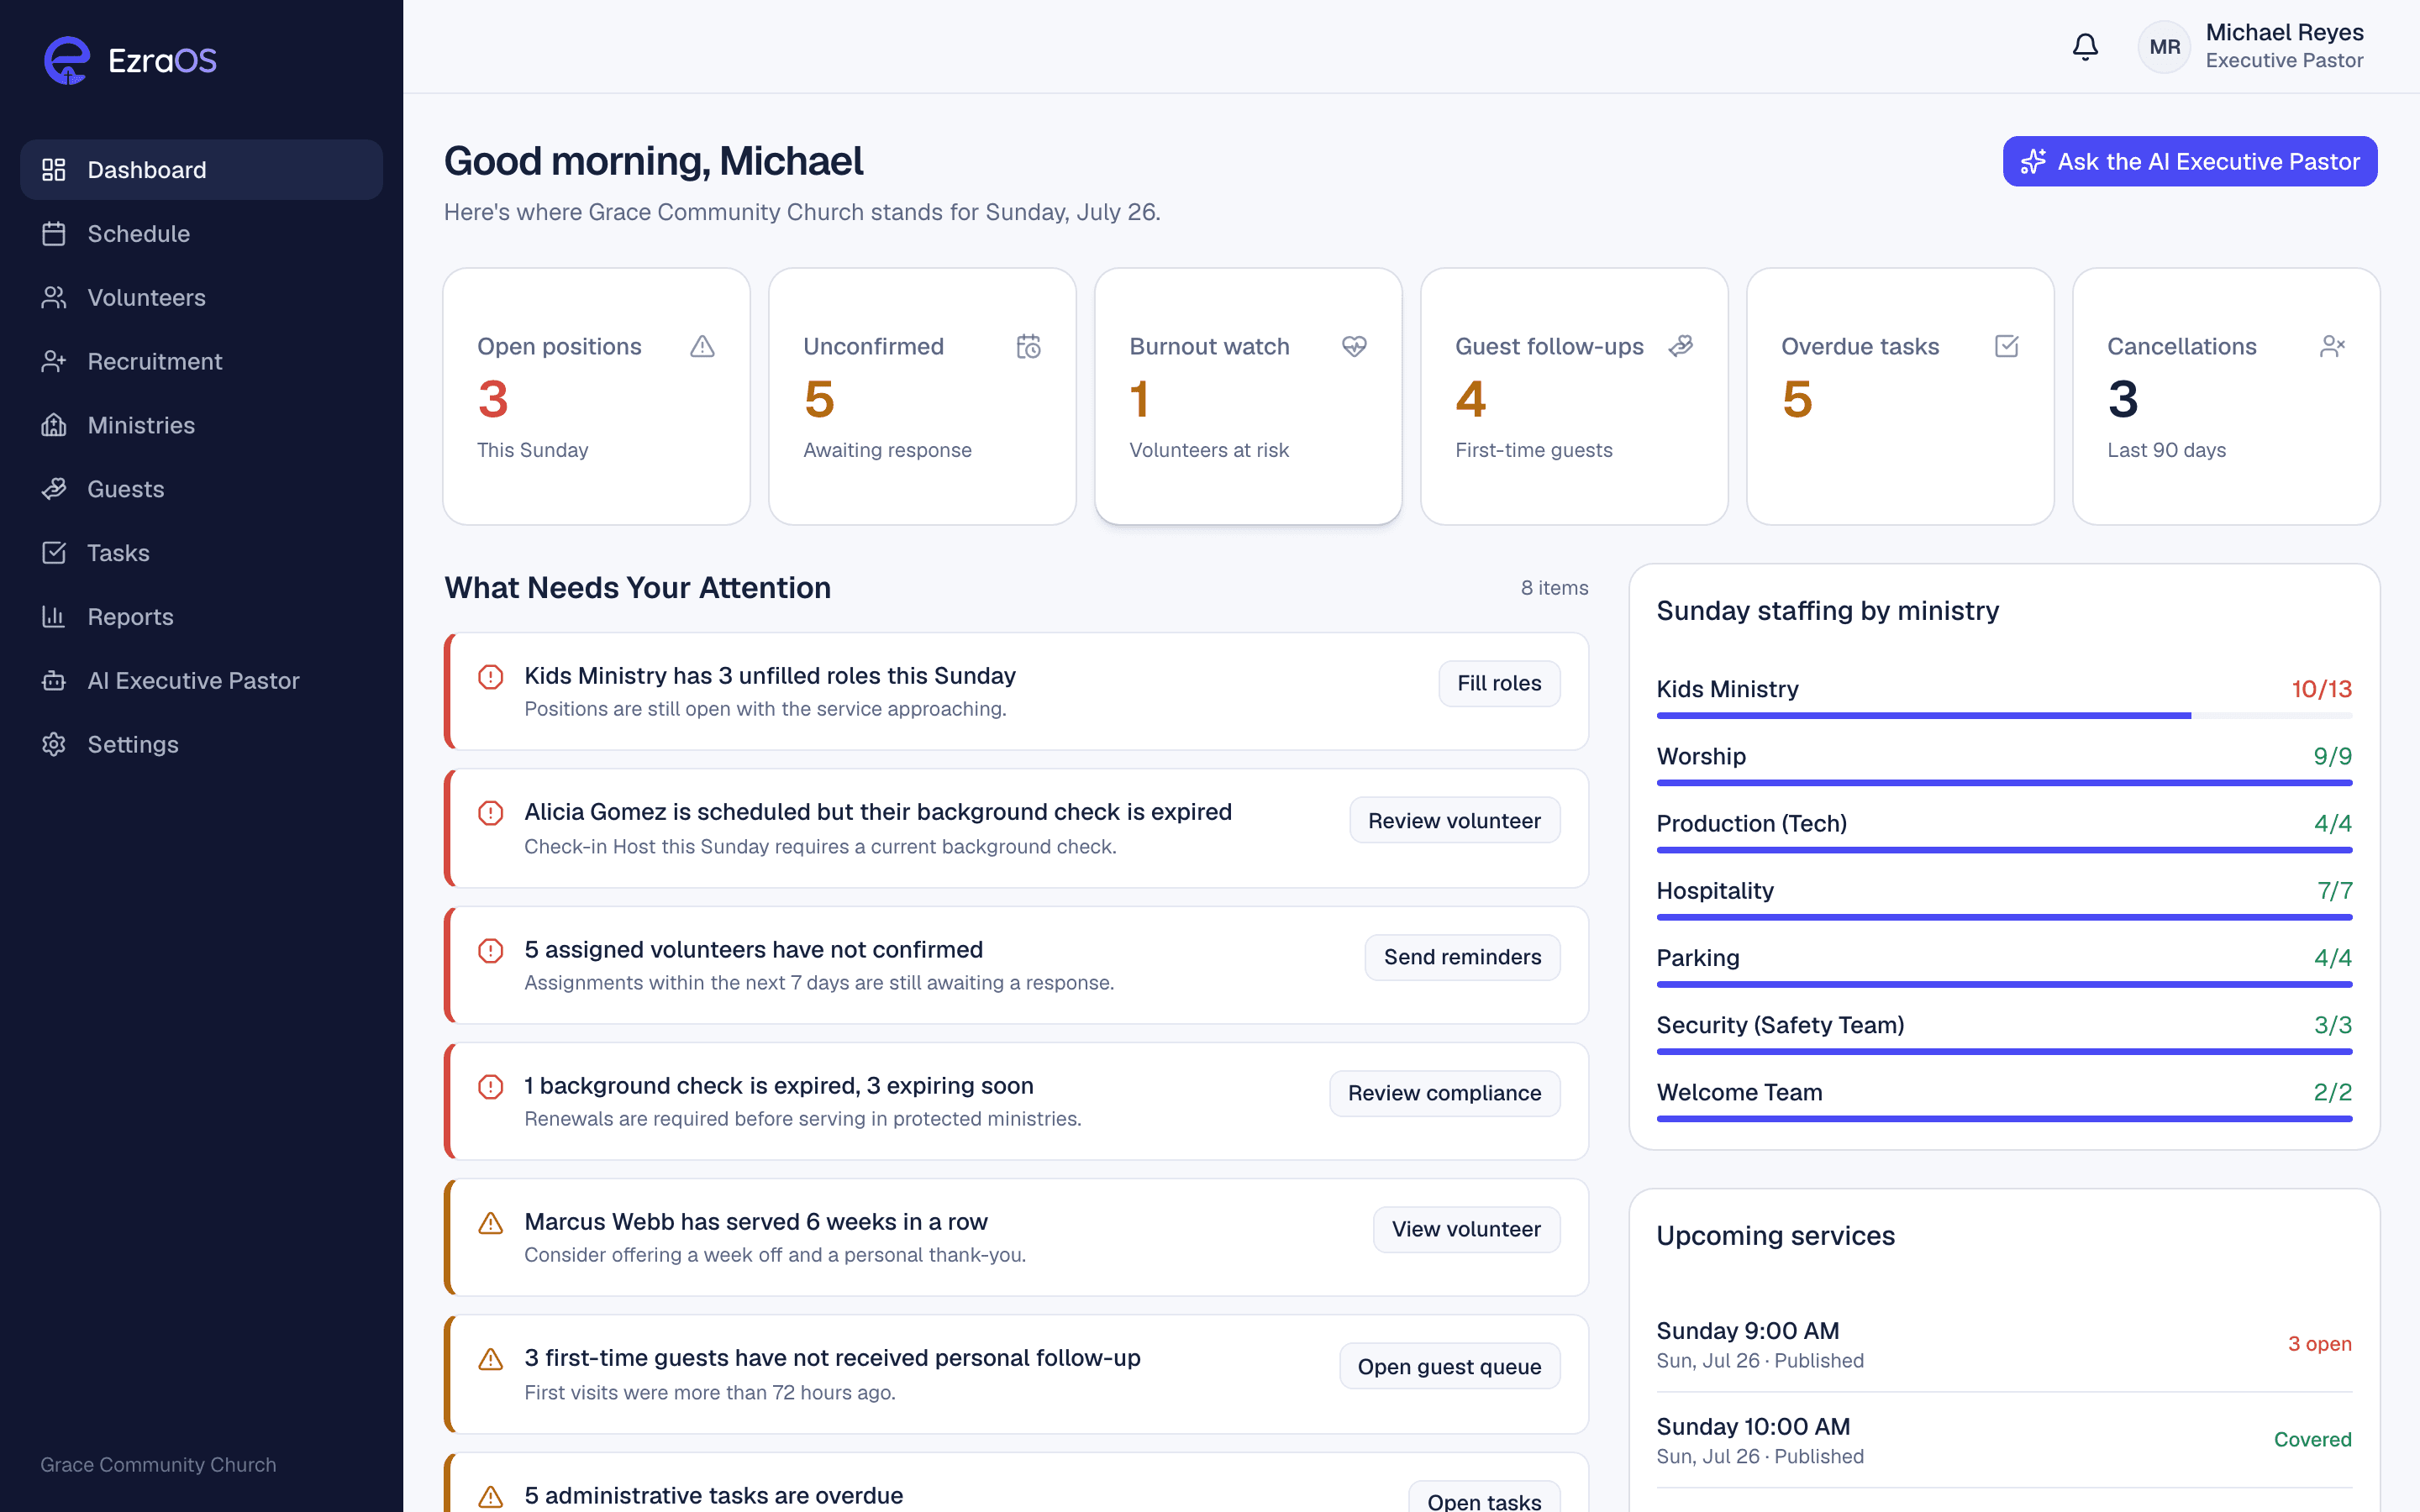The image size is (2420, 1512).
Task: Click the Michael Reyes profile name
Action: pyautogui.click(x=2284, y=33)
